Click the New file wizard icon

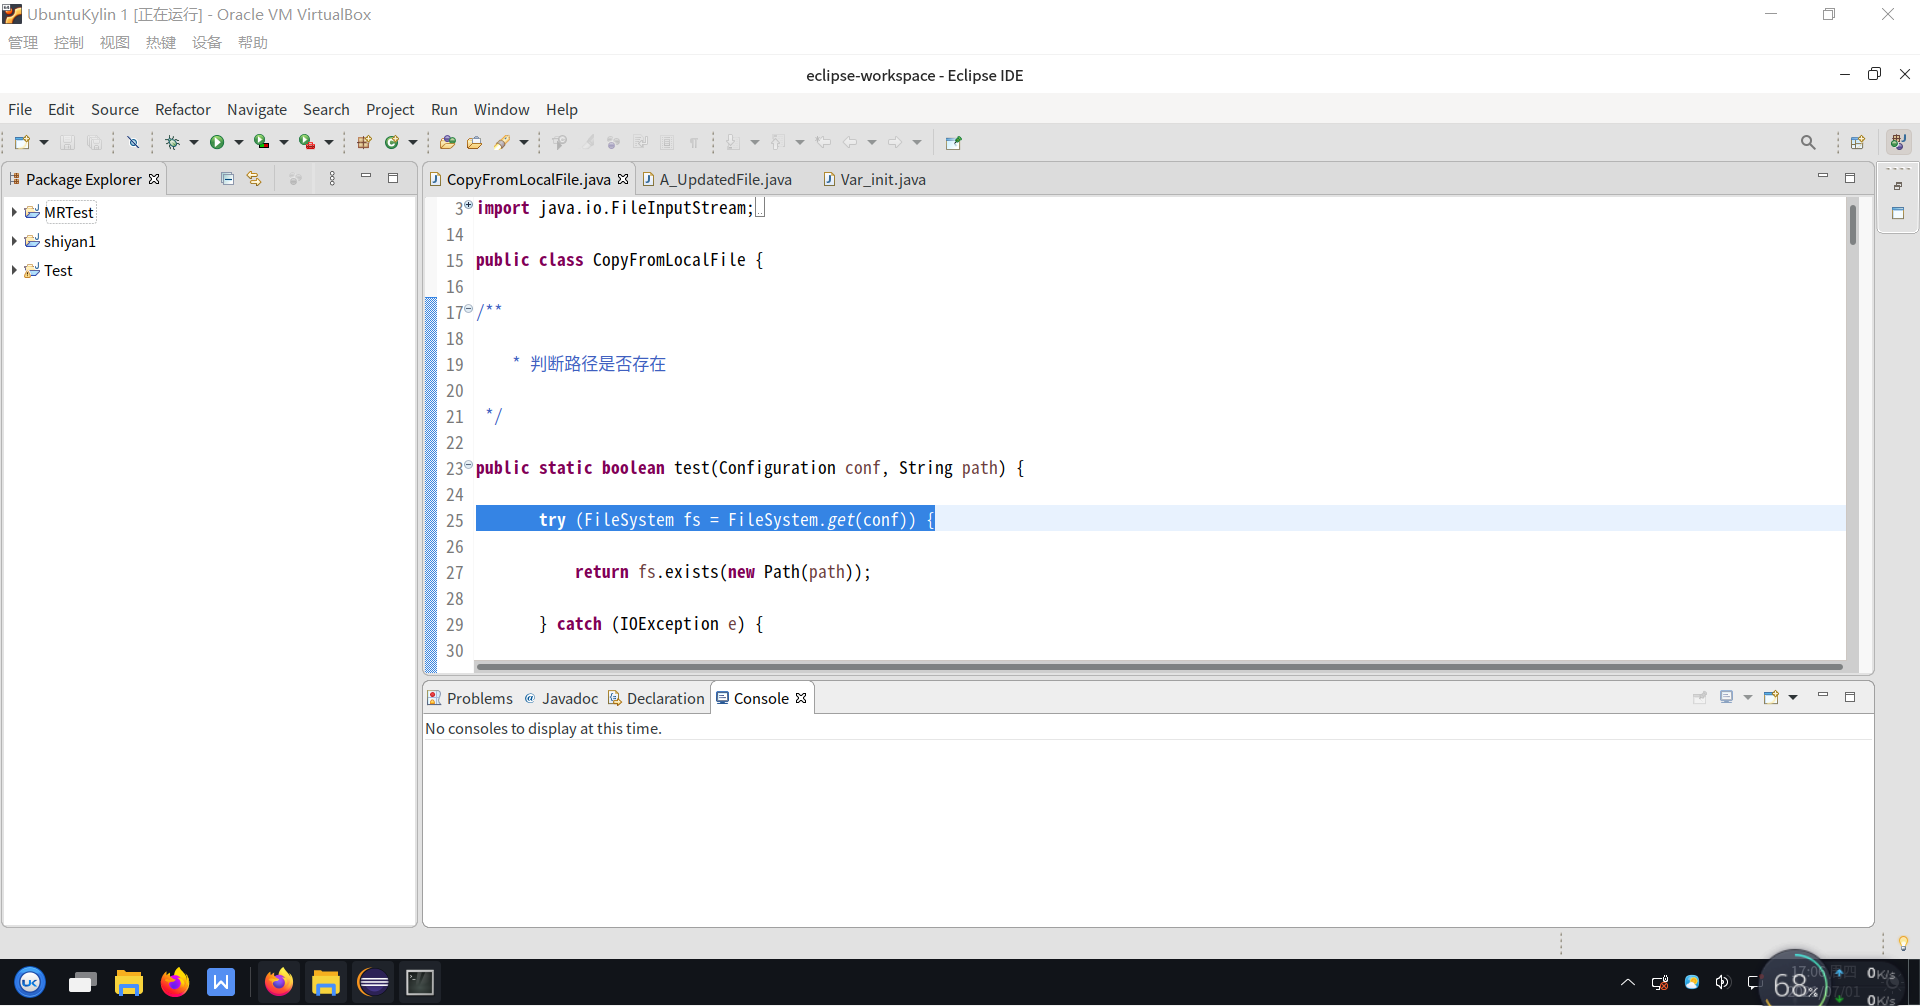(22, 142)
